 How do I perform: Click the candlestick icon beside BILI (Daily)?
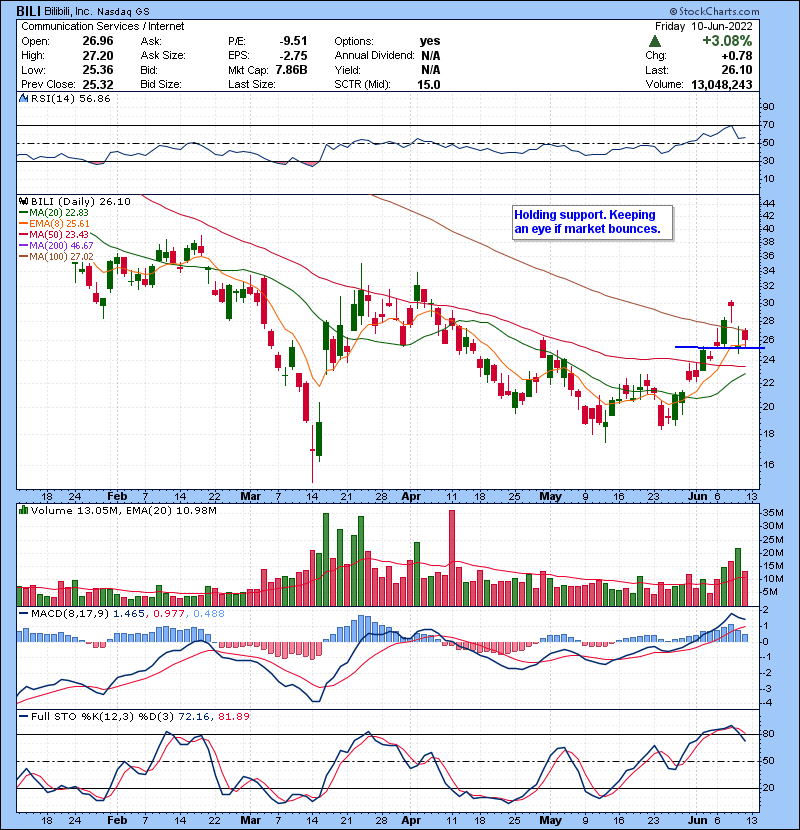coord(23,201)
